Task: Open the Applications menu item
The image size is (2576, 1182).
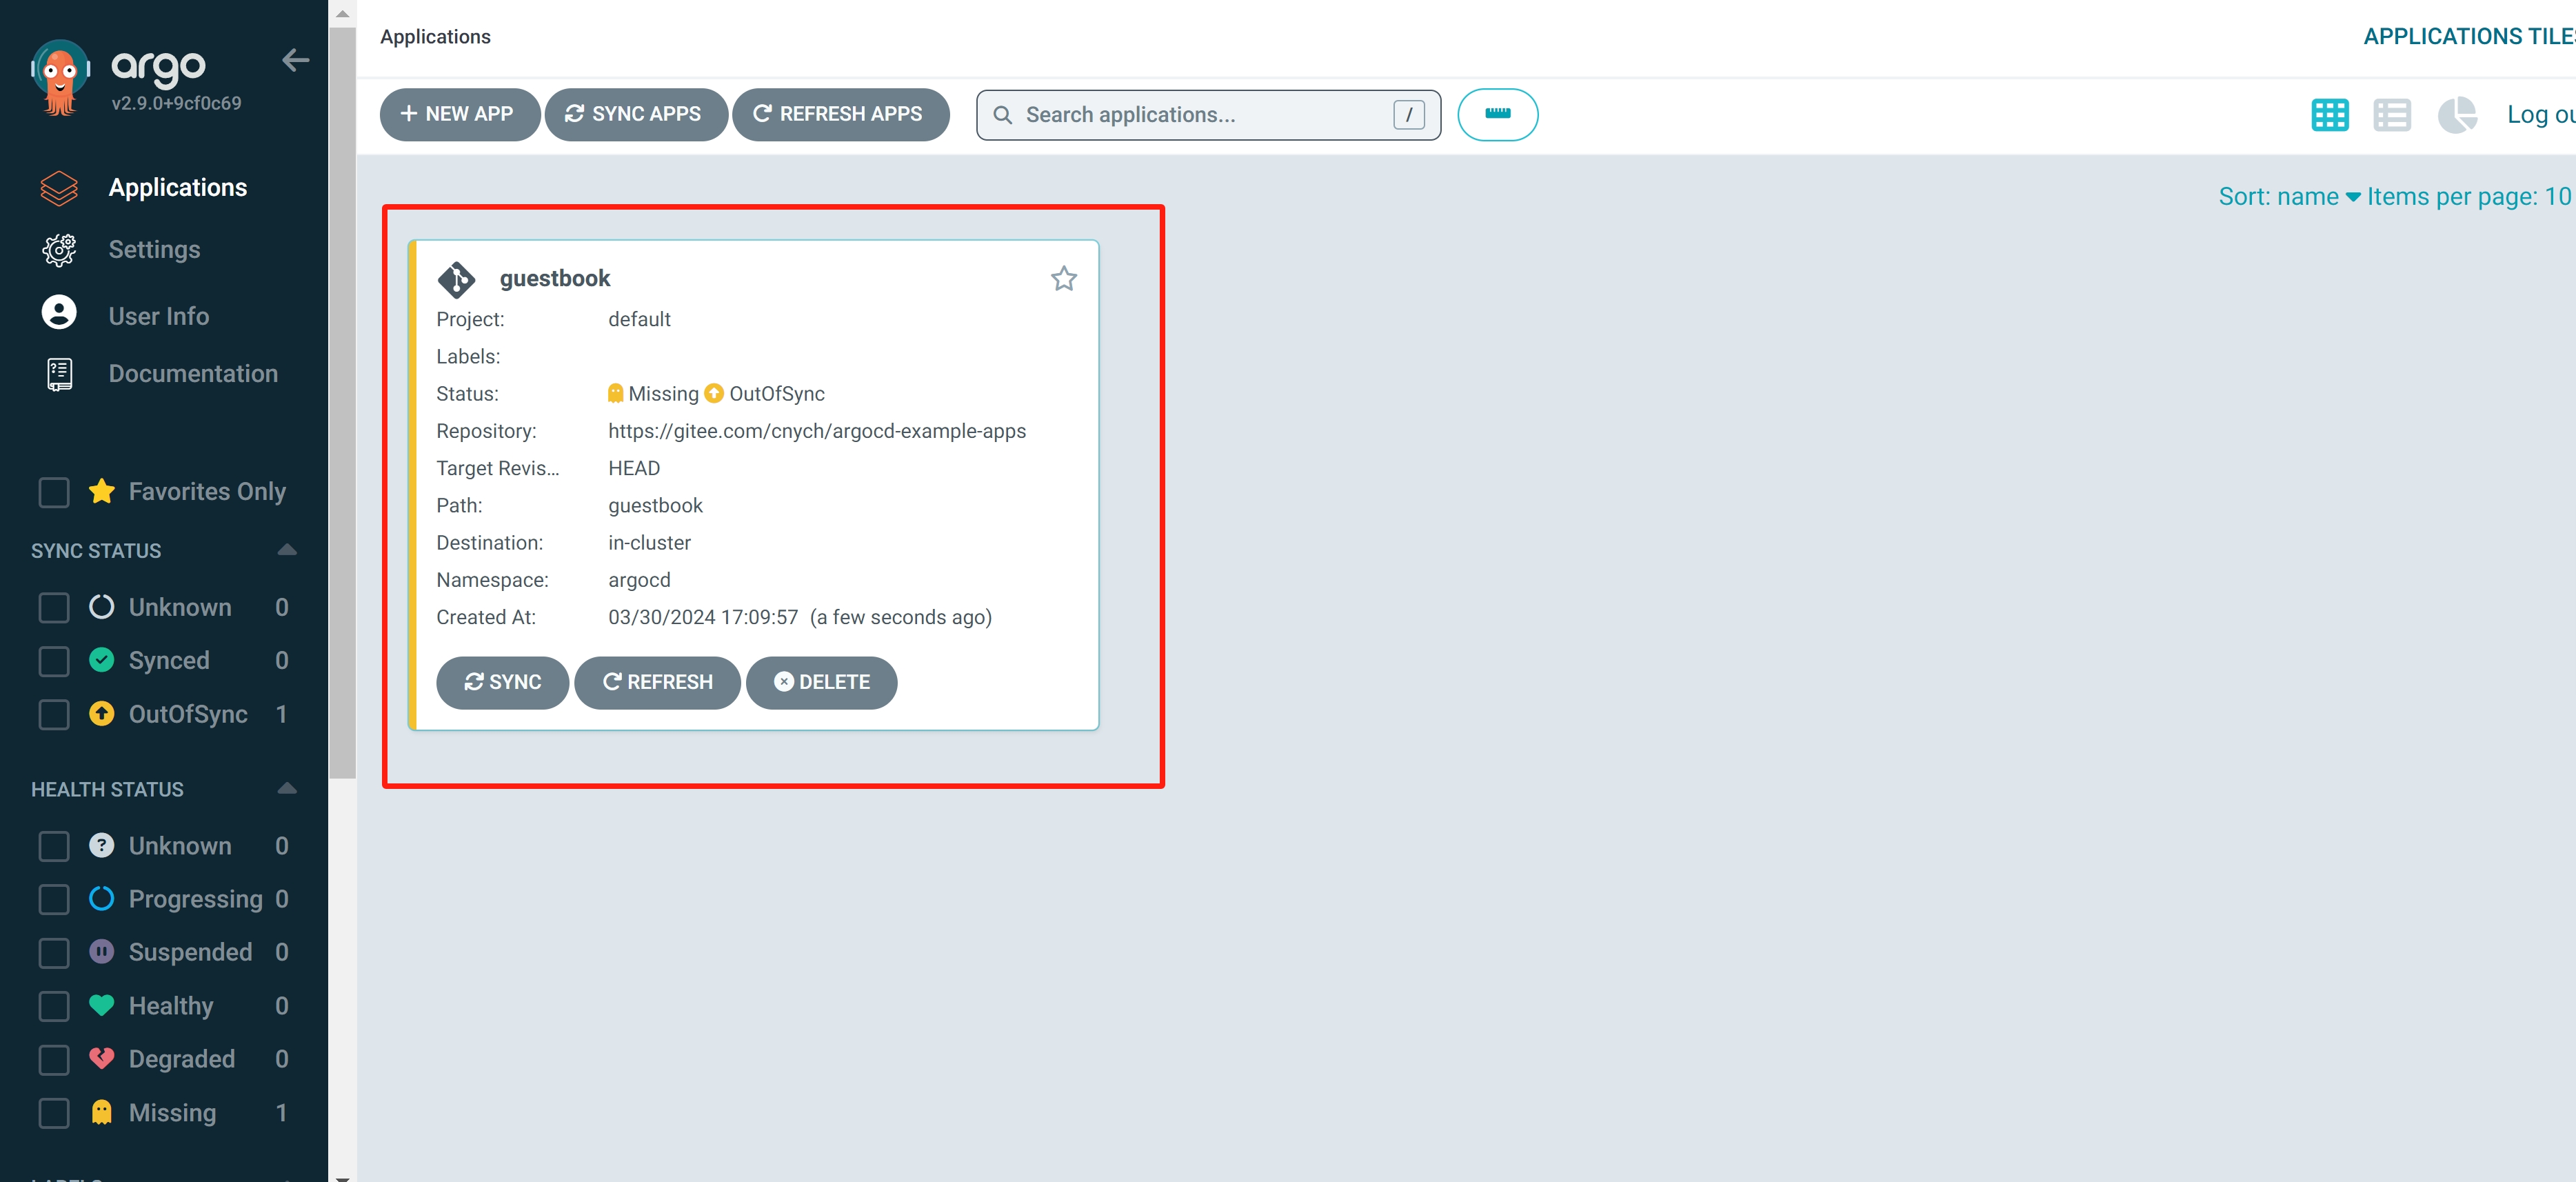Action: coord(177,188)
